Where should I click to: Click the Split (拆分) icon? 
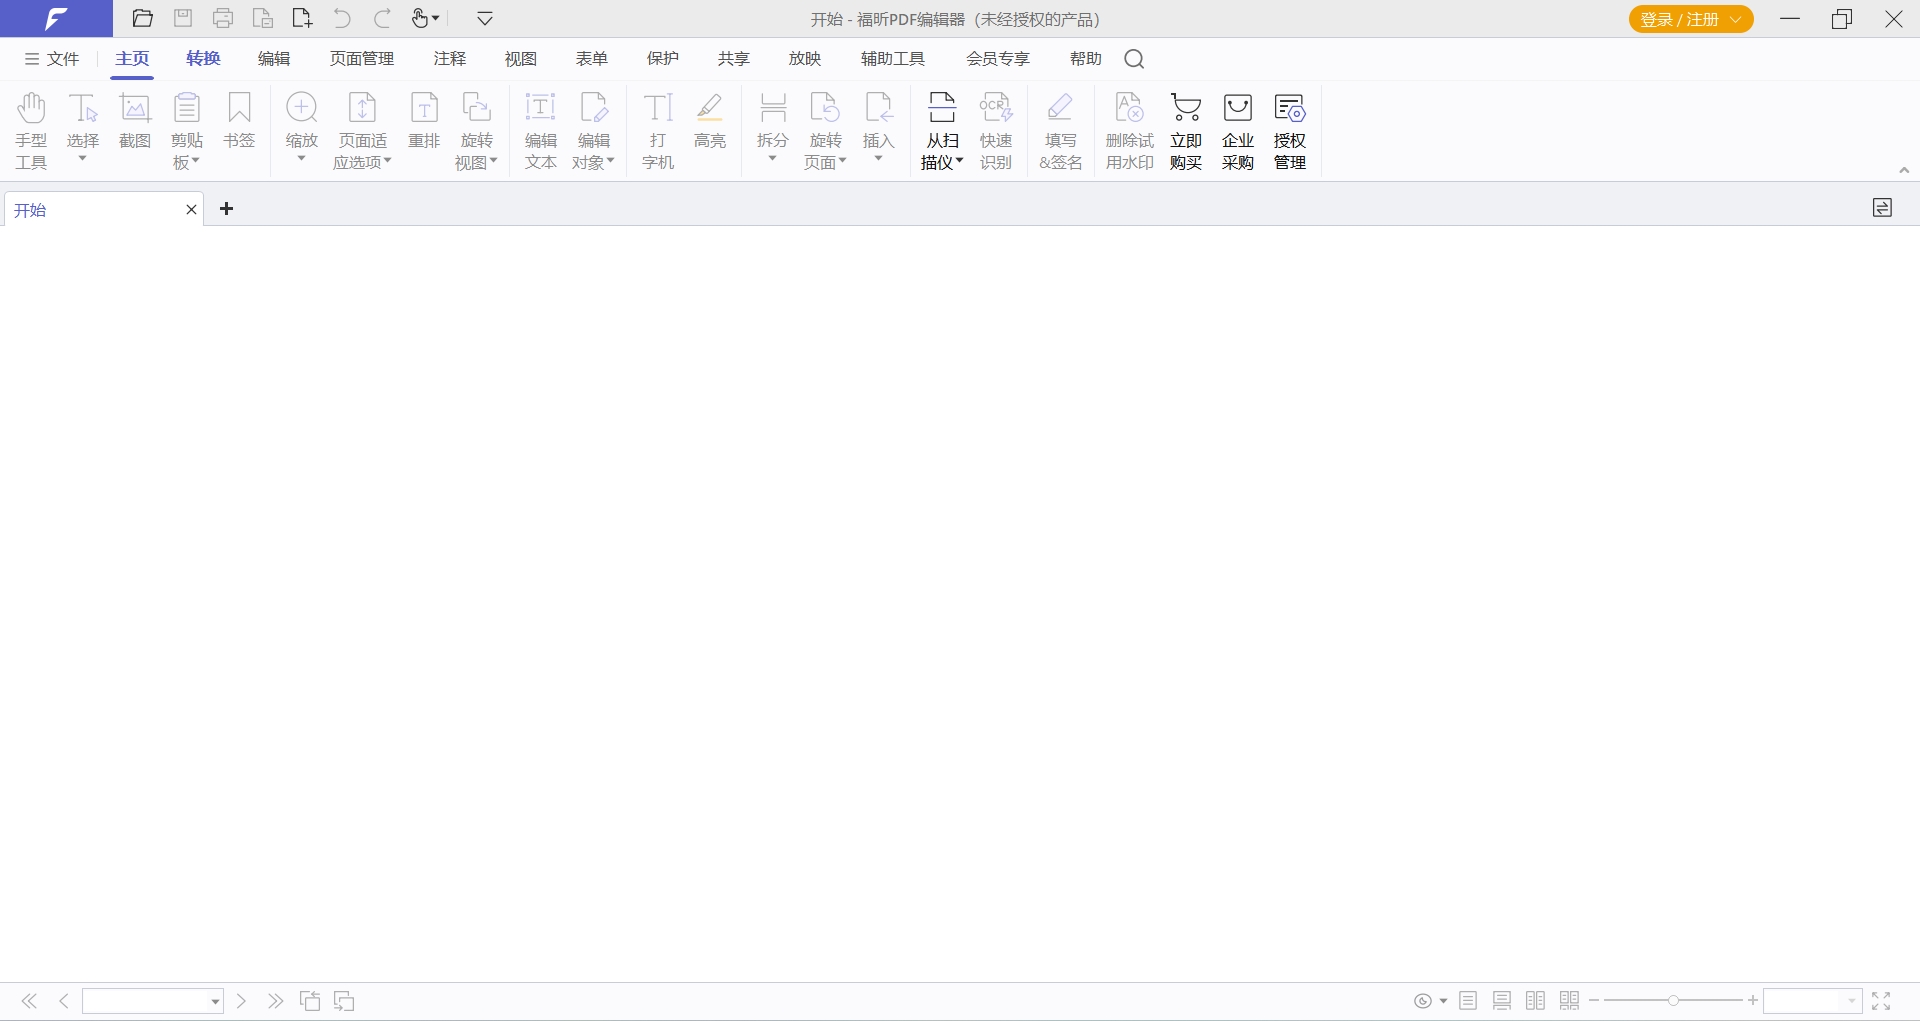tap(773, 107)
